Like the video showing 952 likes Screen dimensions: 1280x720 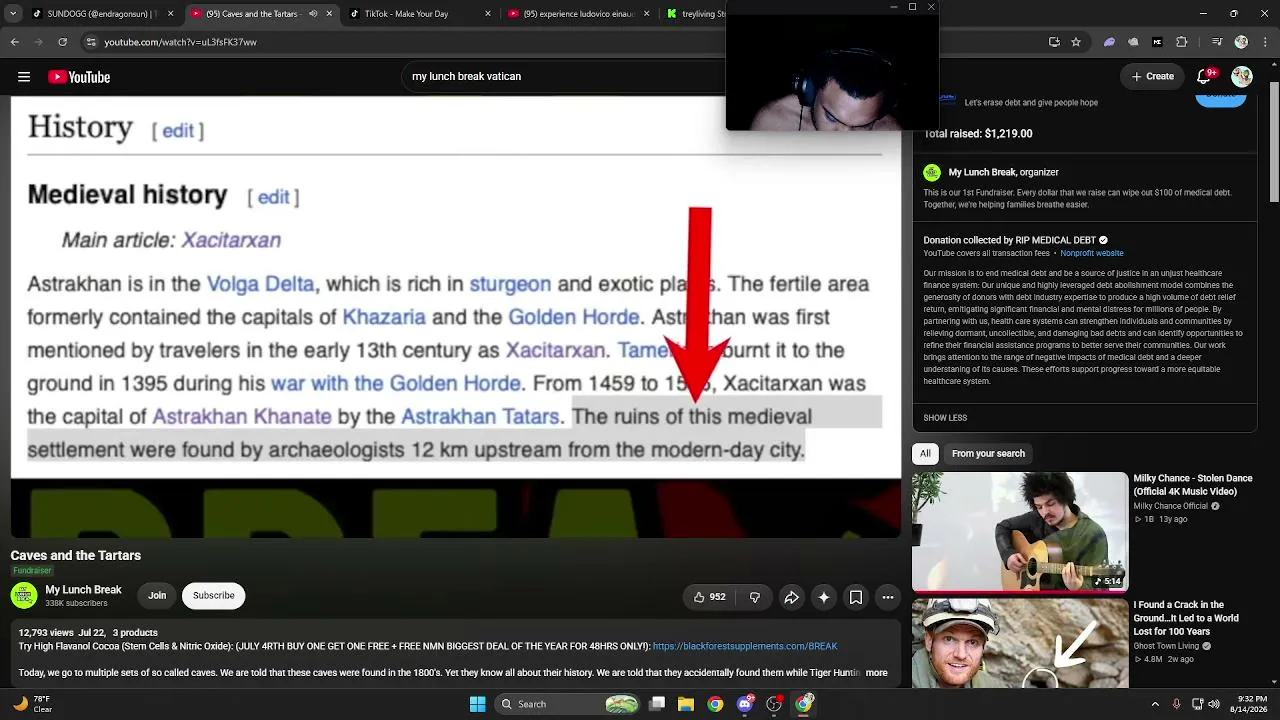point(710,597)
